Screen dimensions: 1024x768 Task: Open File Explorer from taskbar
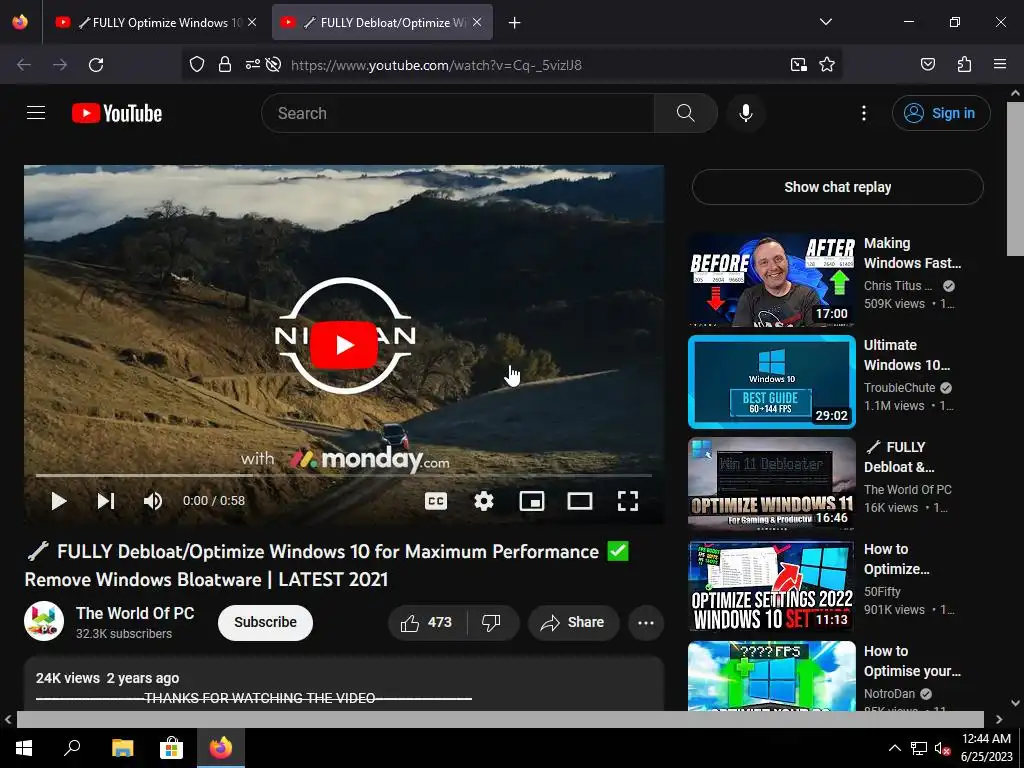[x=122, y=748]
